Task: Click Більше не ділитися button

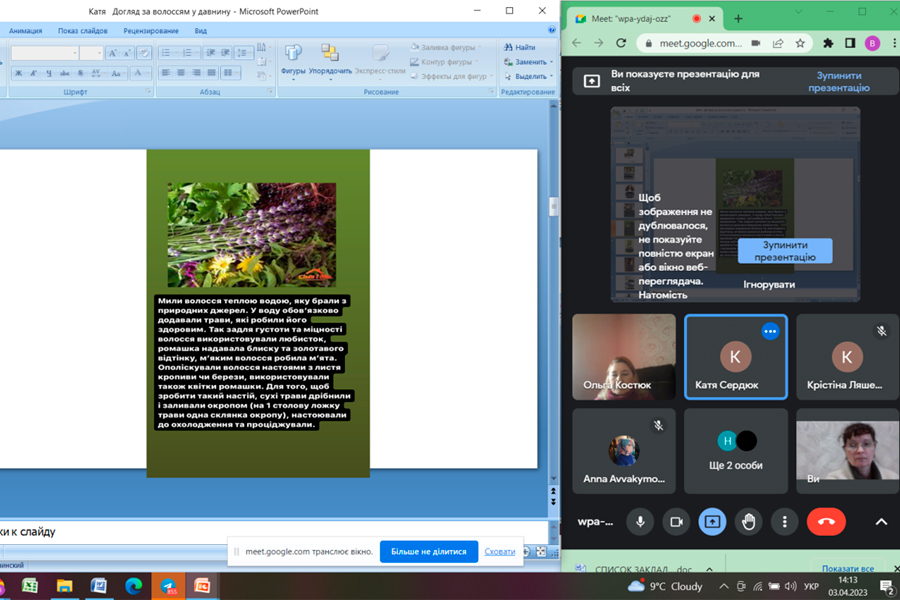Action: pos(428,551)
